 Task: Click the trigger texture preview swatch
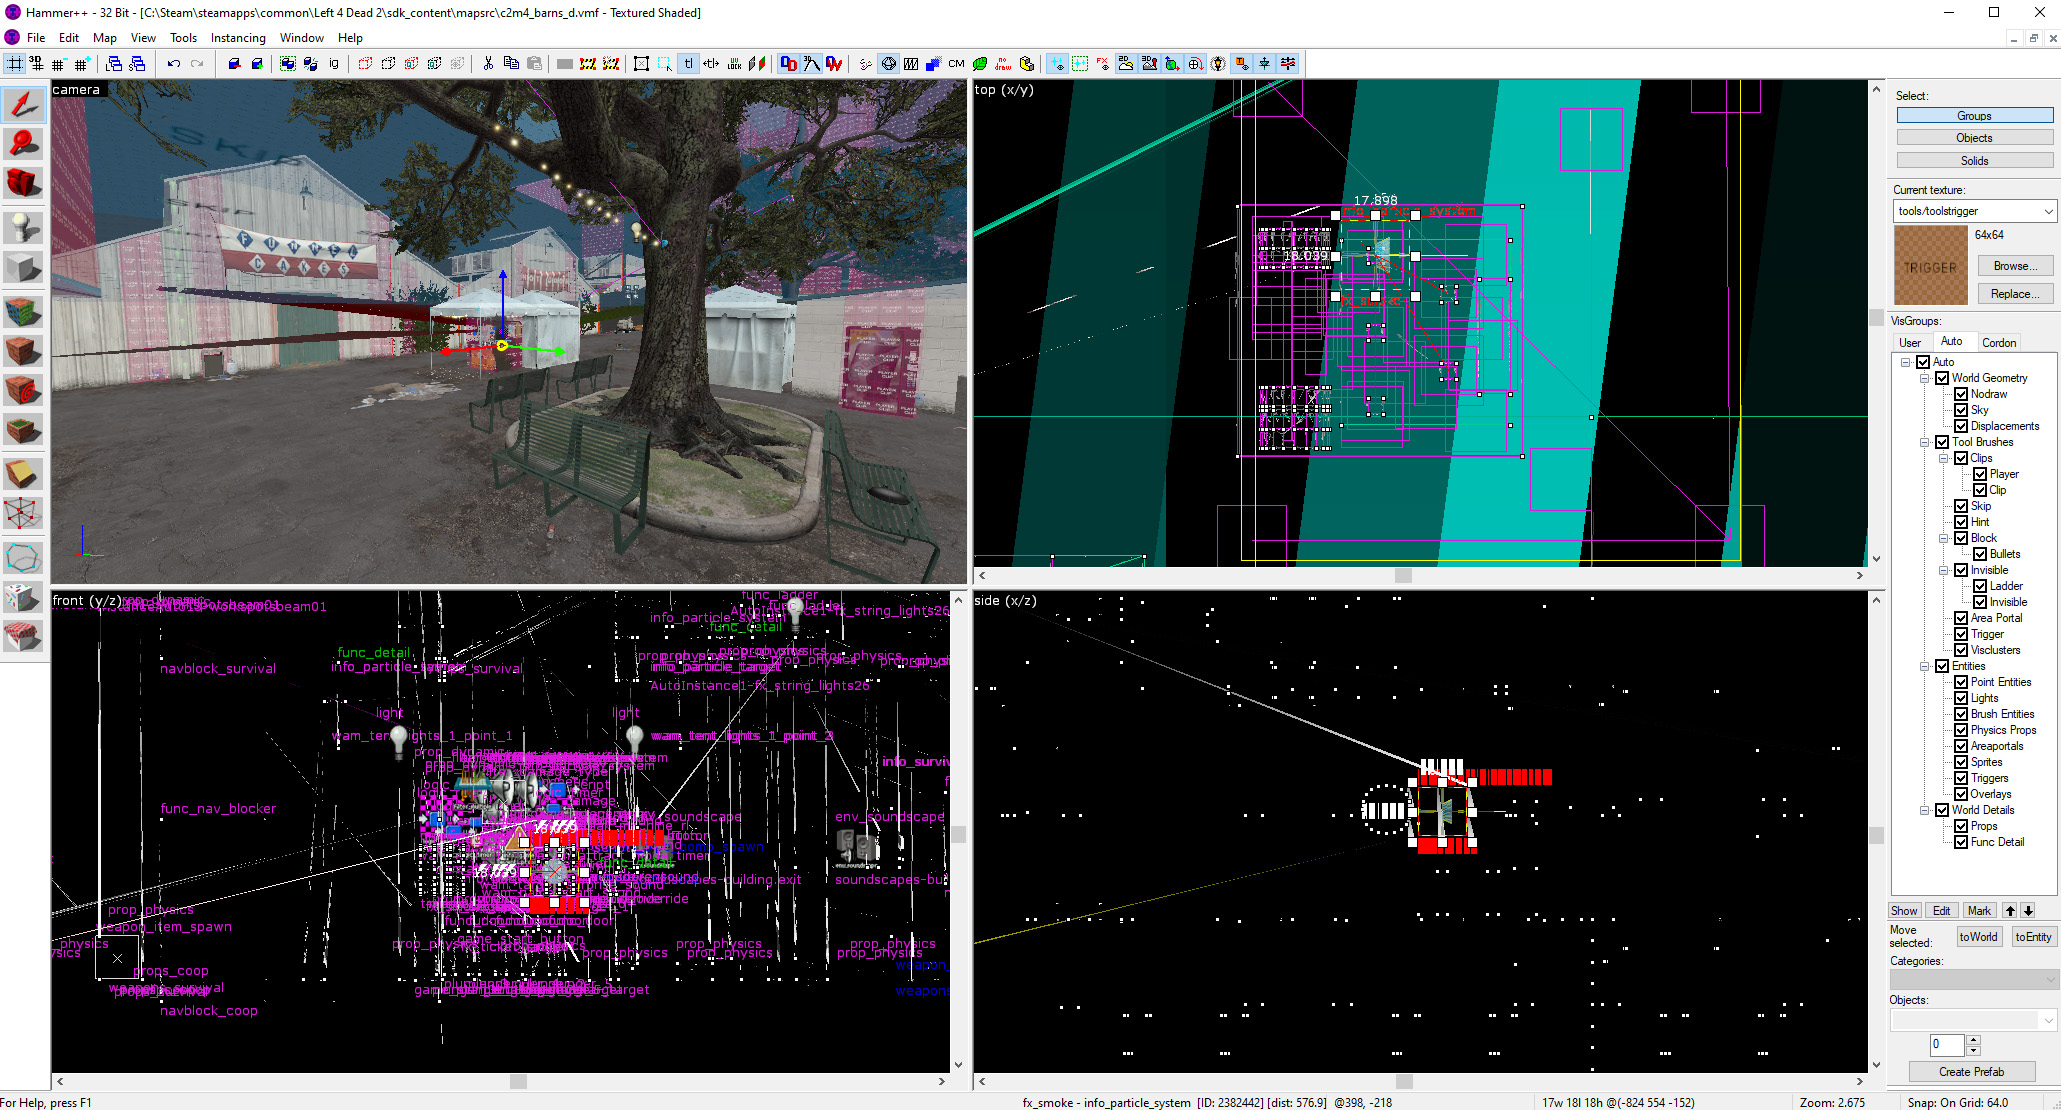1930,265
